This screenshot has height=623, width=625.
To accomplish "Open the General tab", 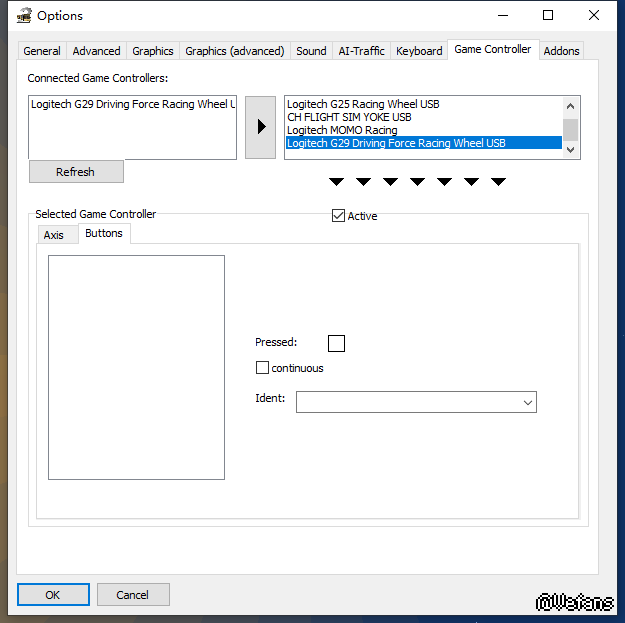I will tap(42, 51).
